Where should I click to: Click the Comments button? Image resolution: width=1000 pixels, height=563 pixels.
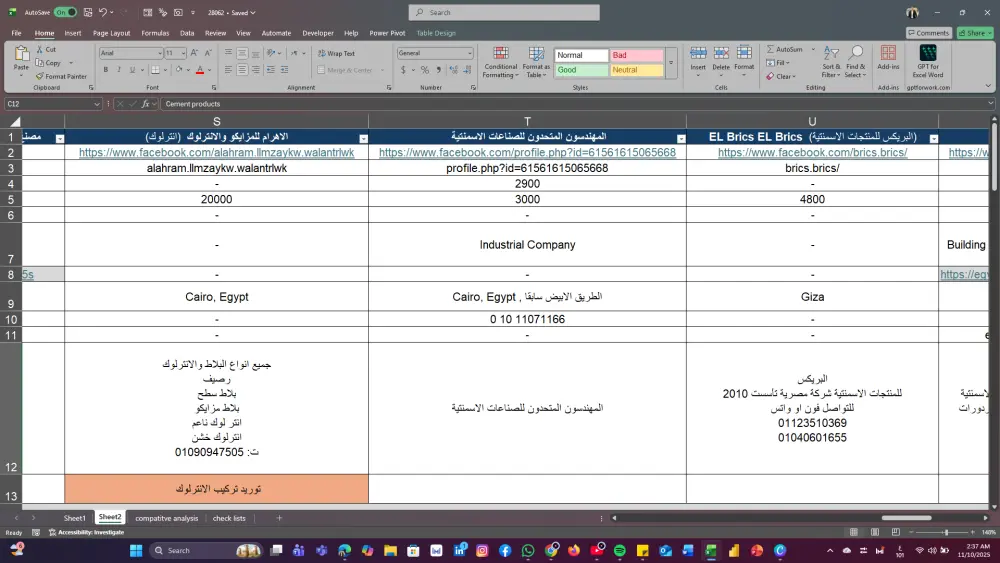(x=929, y=33)
